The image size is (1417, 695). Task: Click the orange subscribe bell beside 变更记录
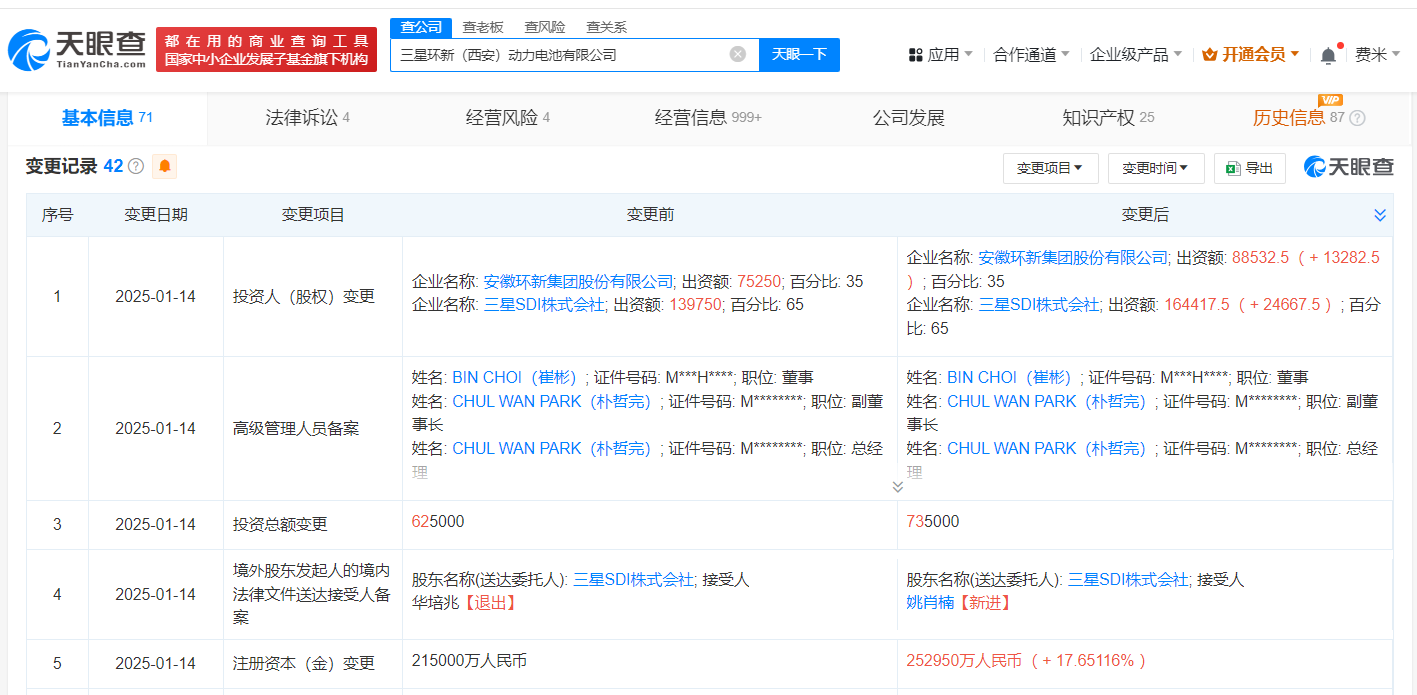pos(165,166)
